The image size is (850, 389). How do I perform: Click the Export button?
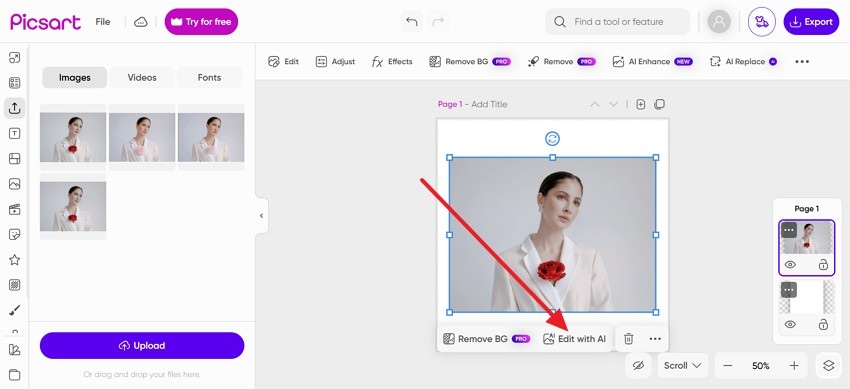point(812,22)
